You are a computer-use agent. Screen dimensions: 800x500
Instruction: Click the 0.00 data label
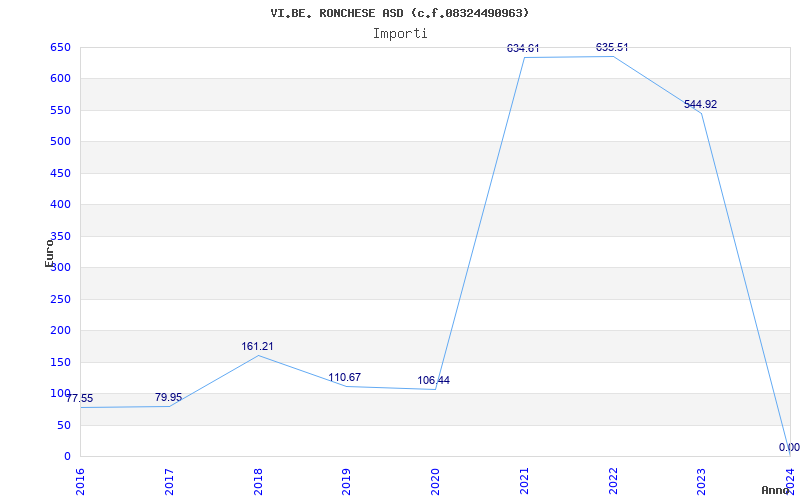(789, 447)
